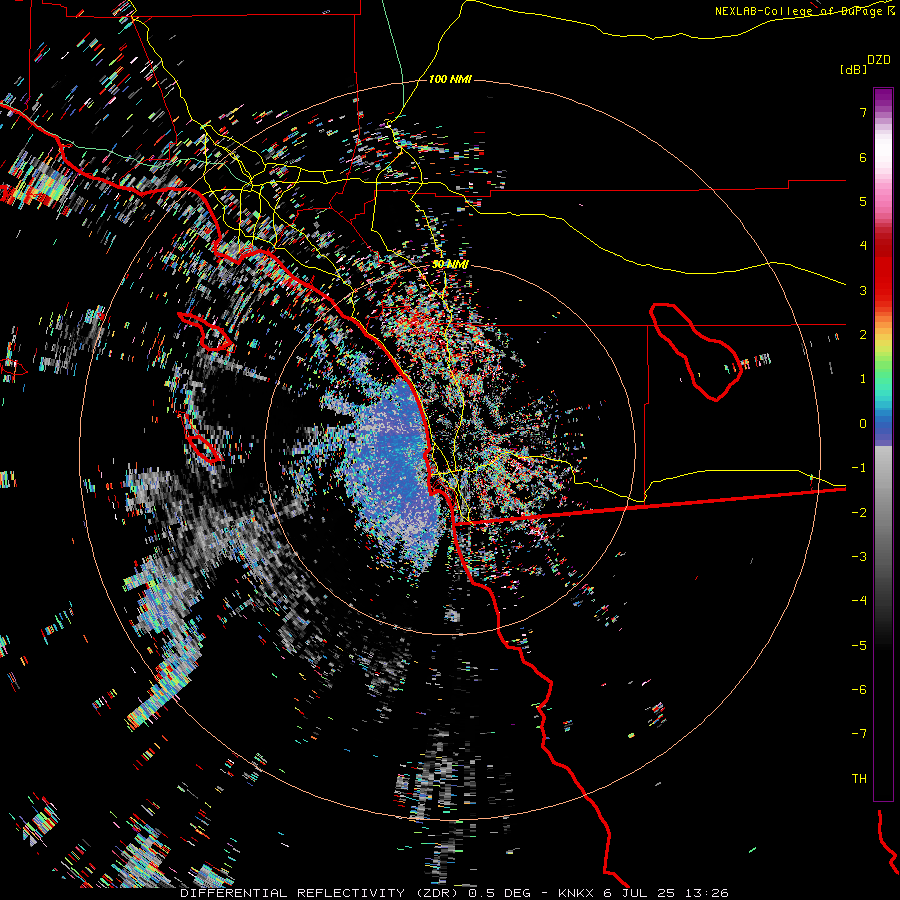Click the blue band of the color bar
This screenshot has width=900, height=900.
(x=883, y=425)
